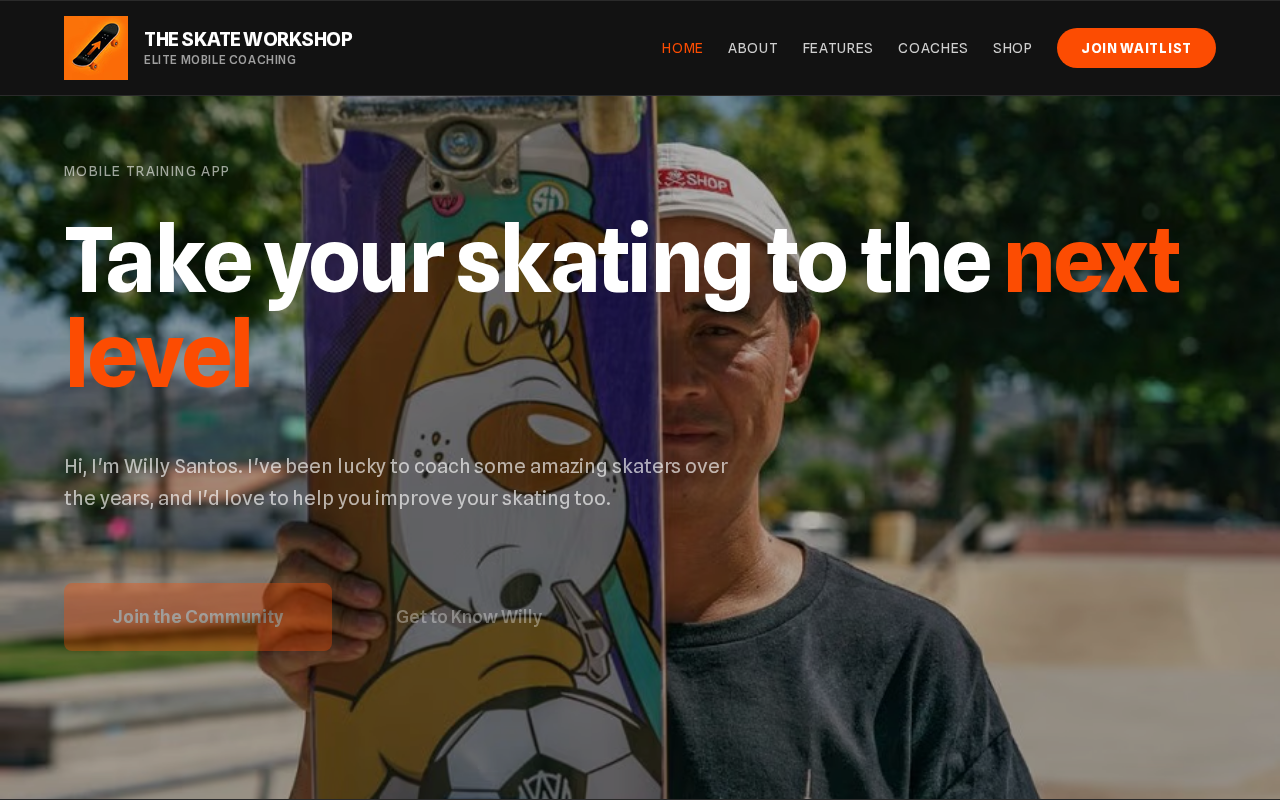
Task: Visit the Shop nav link
Action: click(x=1012, y=48)
